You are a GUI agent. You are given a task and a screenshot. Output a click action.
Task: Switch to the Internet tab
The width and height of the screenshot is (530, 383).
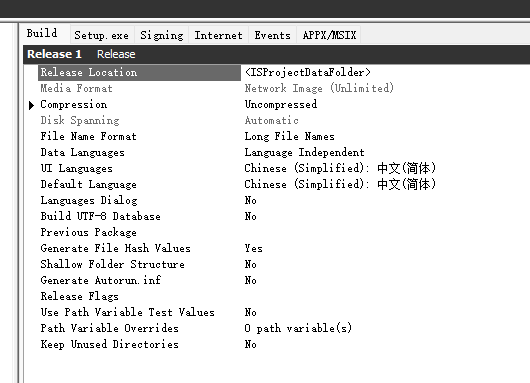pos(218,35)
